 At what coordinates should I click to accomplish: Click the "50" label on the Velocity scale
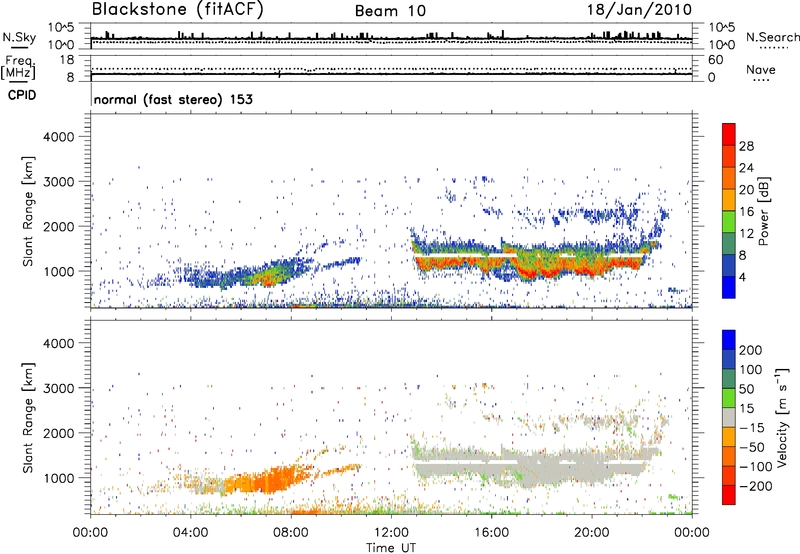click(x=746, y=389)
